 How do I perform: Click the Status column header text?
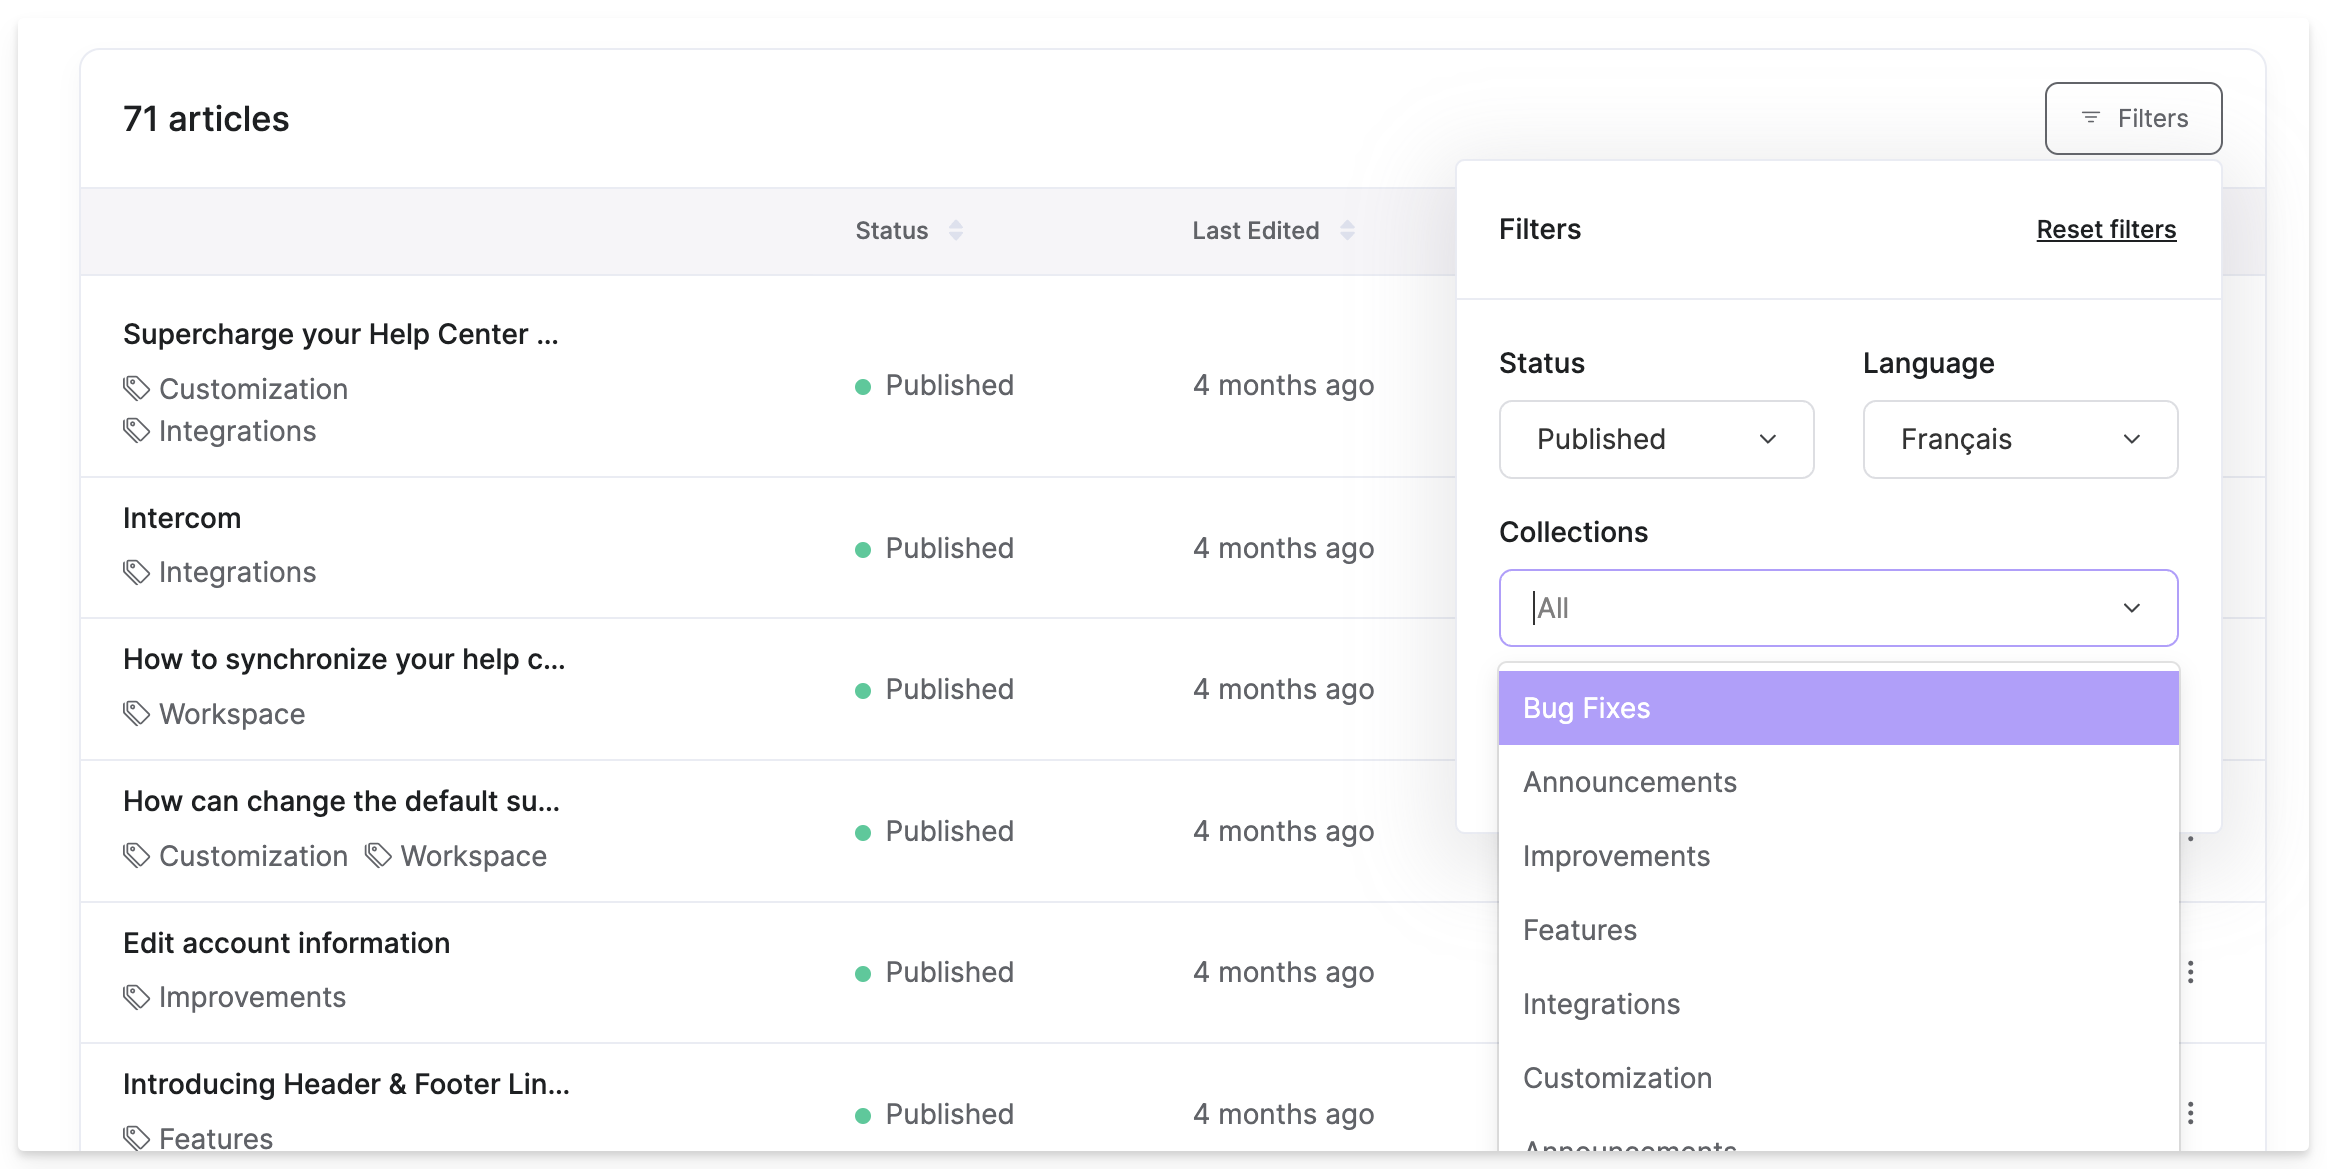tap(892, 231)
